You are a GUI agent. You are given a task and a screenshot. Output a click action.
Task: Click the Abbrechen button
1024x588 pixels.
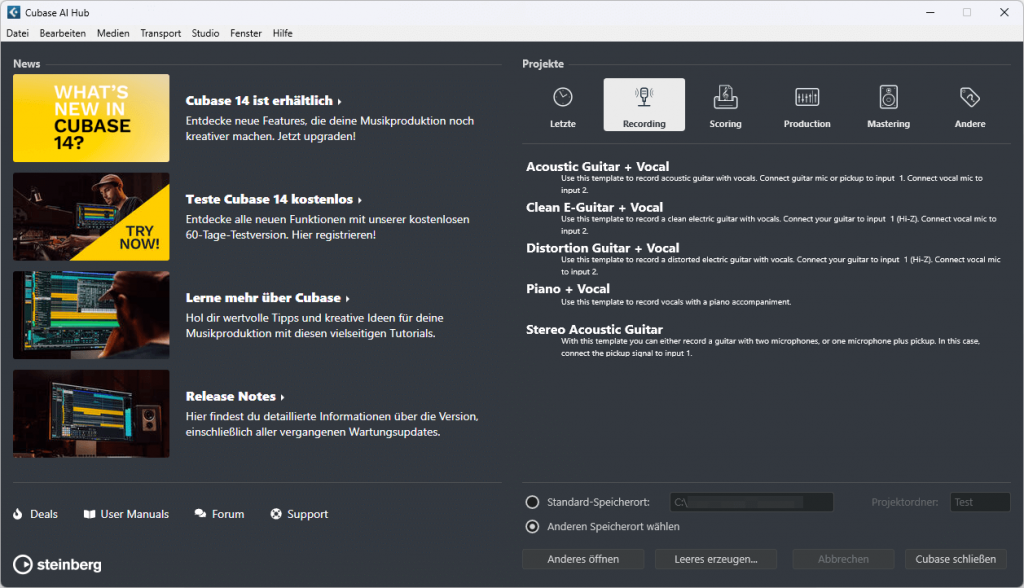pos(843,559)
